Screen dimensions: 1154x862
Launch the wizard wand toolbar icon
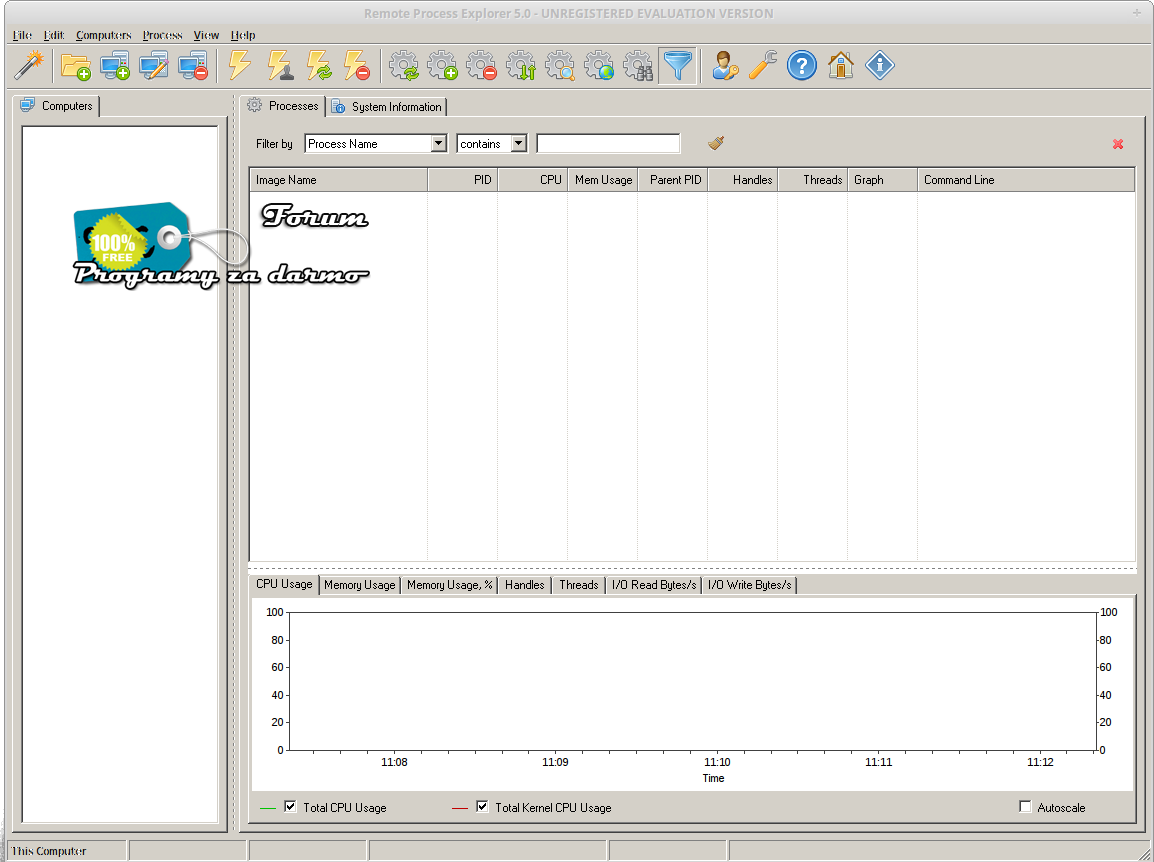(x=29, y=66)
